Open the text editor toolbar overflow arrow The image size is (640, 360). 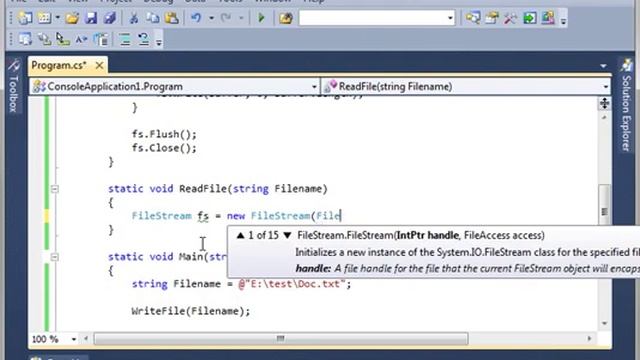(159, 41)
